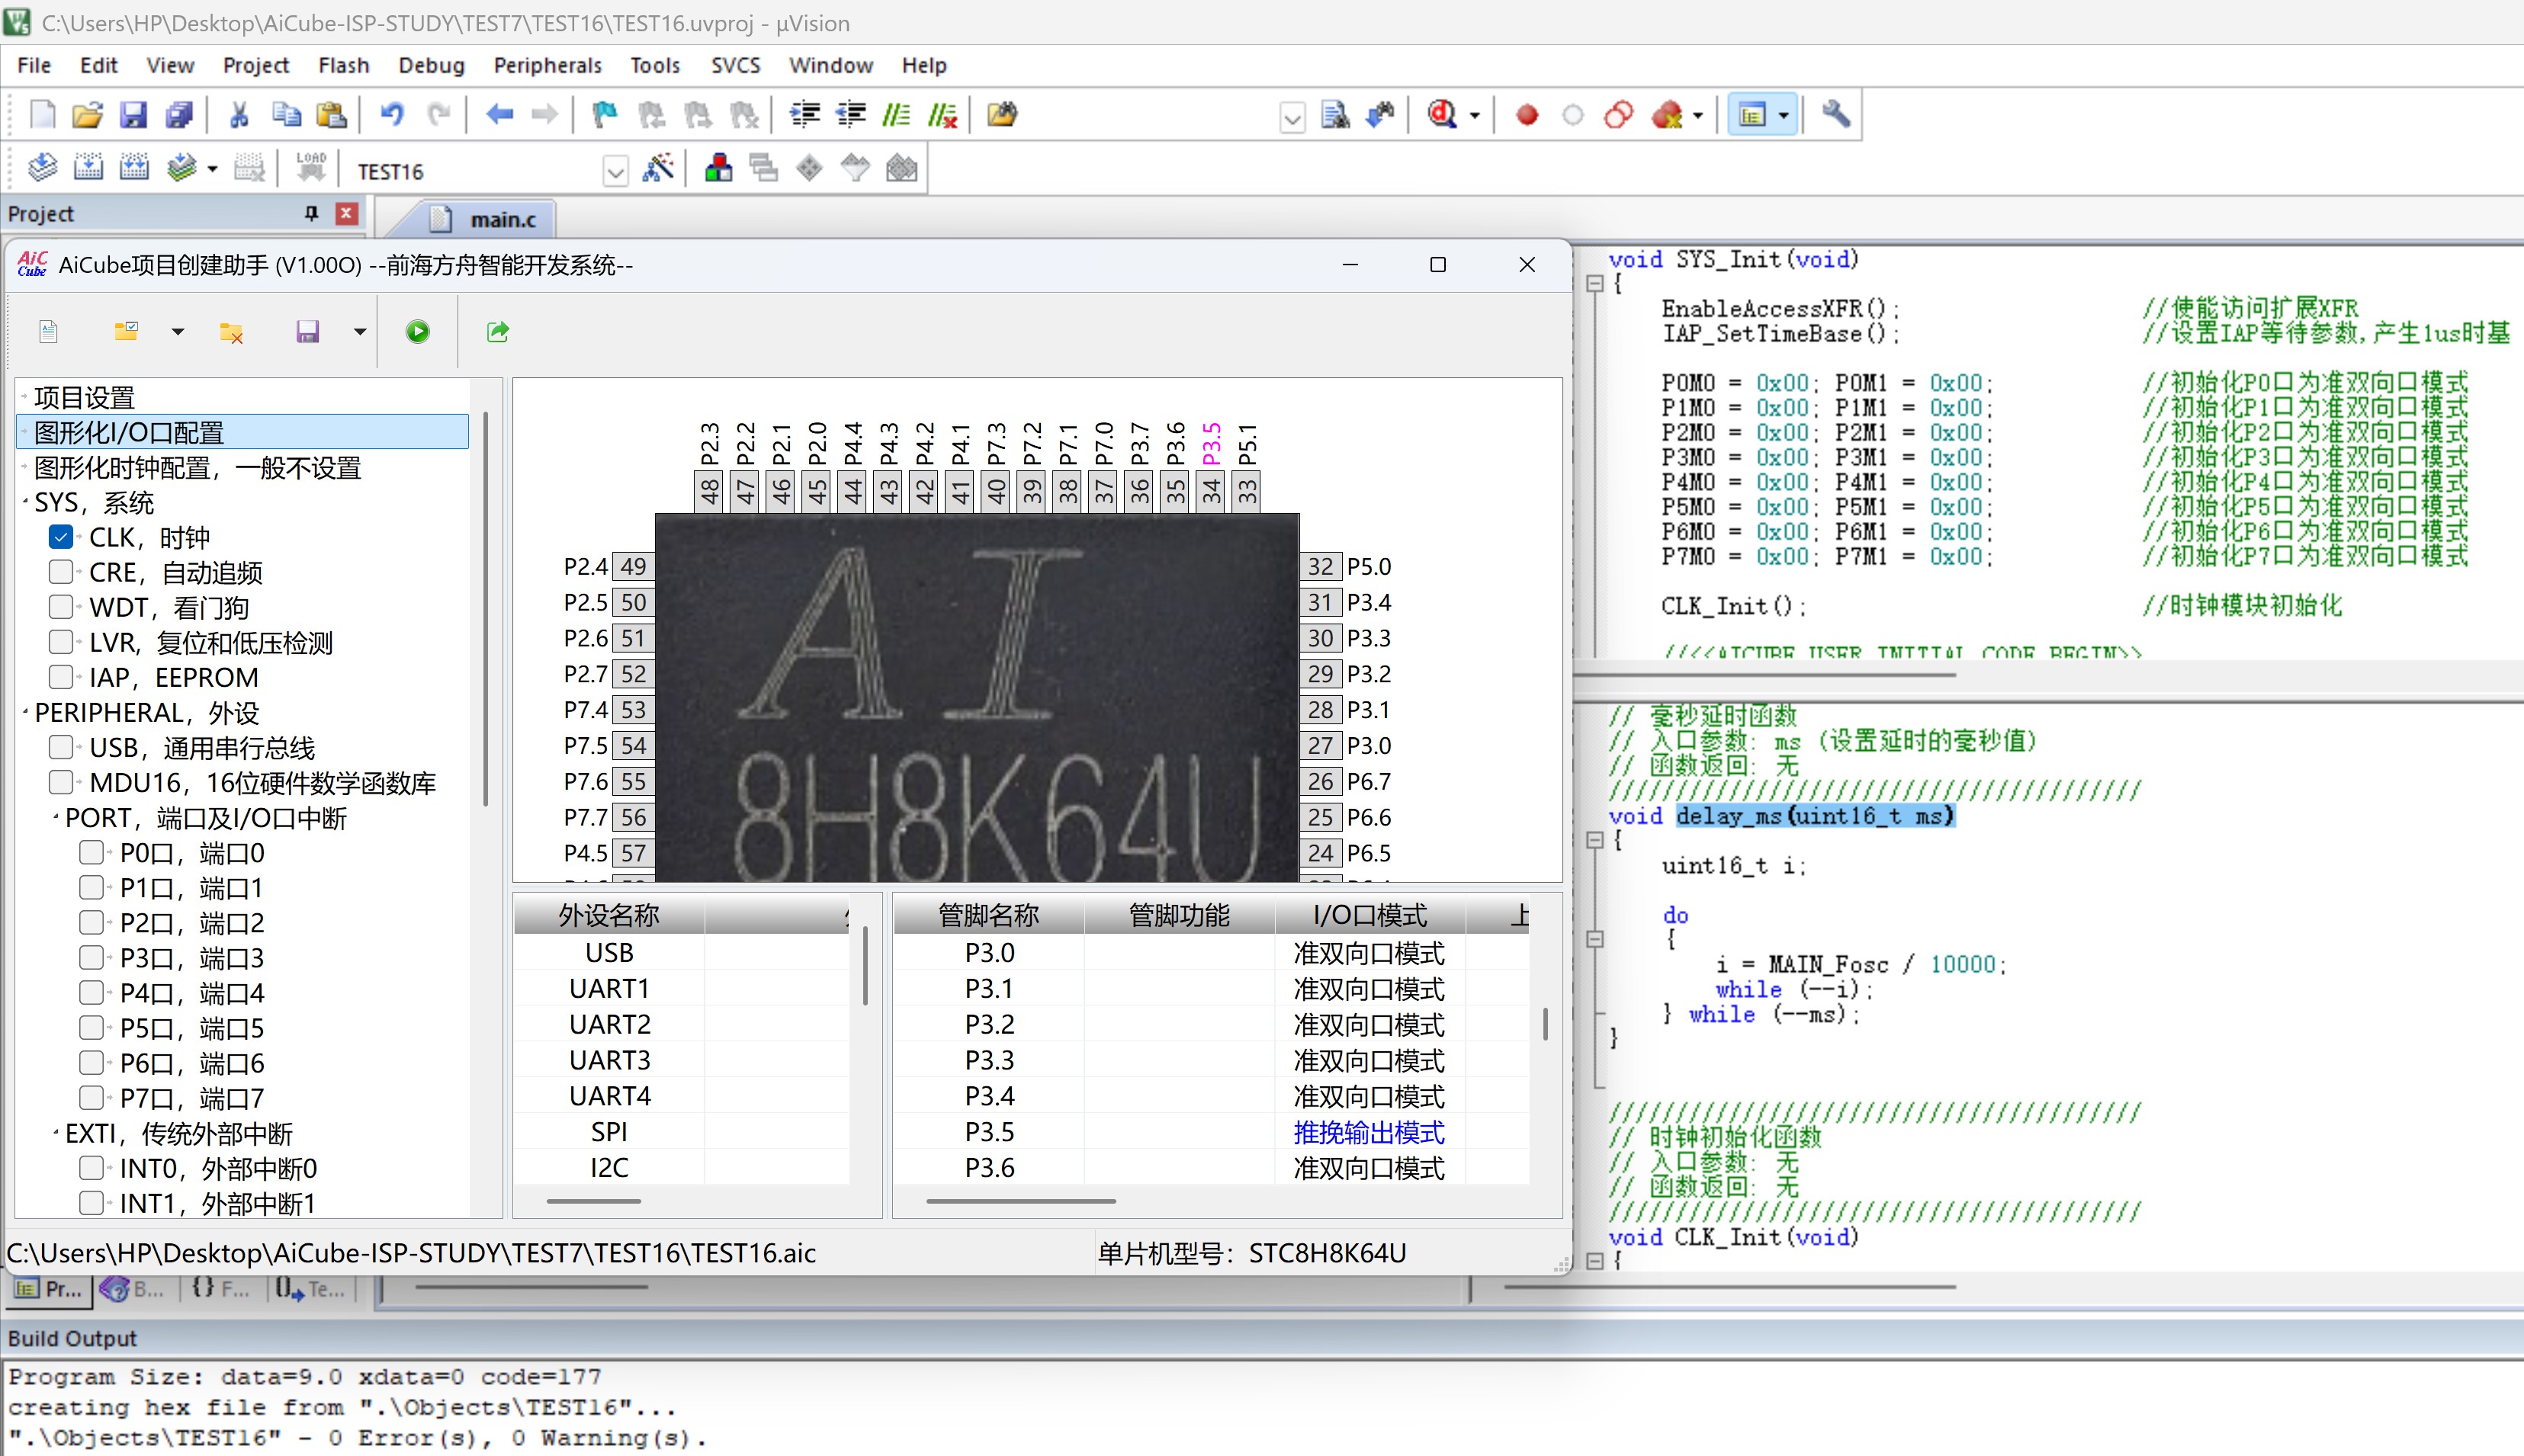Select 图形化I/O口配置 tree item

tap(243, 432)
